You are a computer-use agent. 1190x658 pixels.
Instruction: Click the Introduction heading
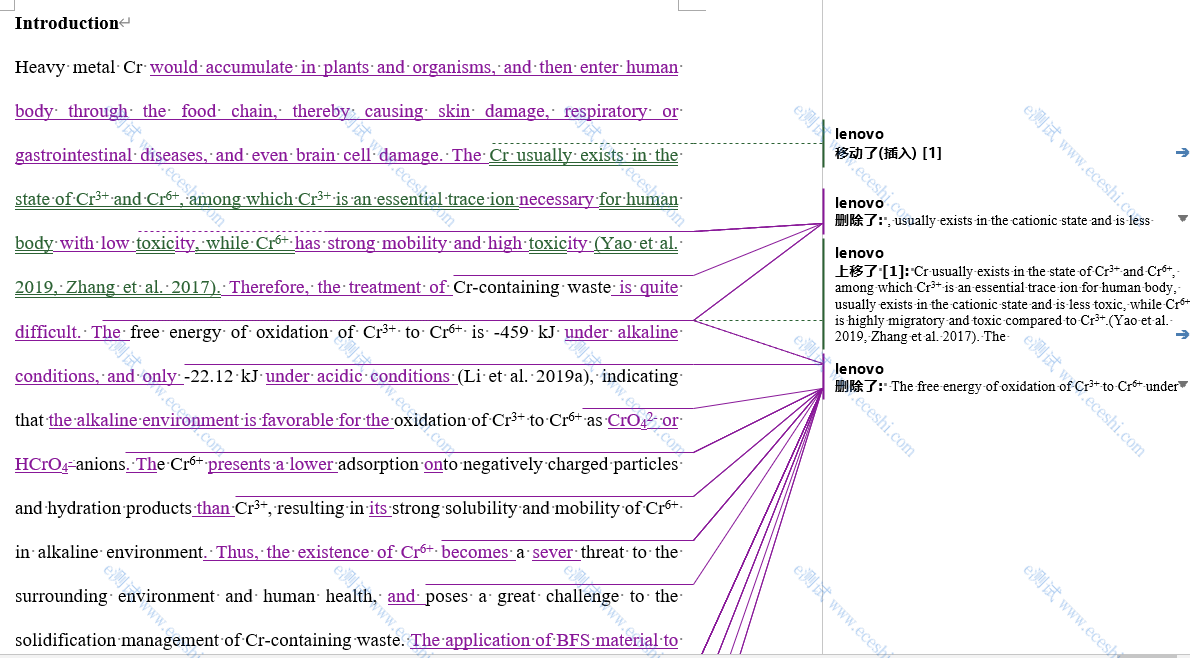click(x=66, y=23)
